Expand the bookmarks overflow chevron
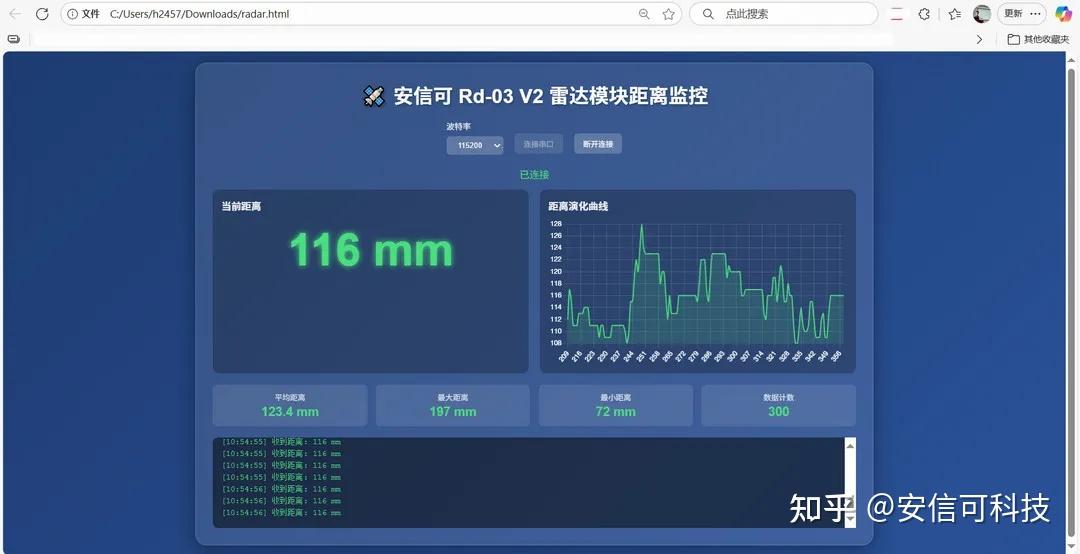 click(979, 39)
